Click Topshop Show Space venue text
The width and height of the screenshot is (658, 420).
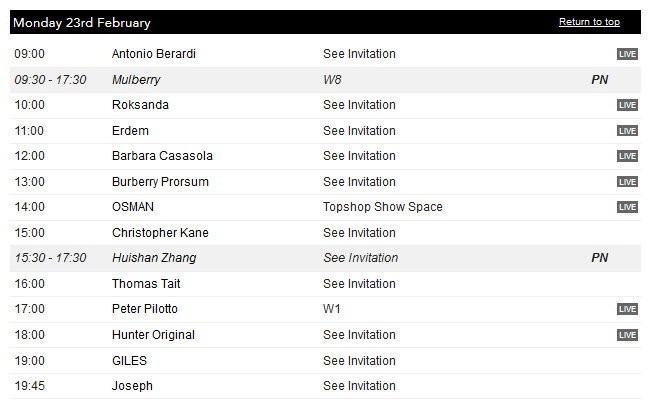[383, 207]
